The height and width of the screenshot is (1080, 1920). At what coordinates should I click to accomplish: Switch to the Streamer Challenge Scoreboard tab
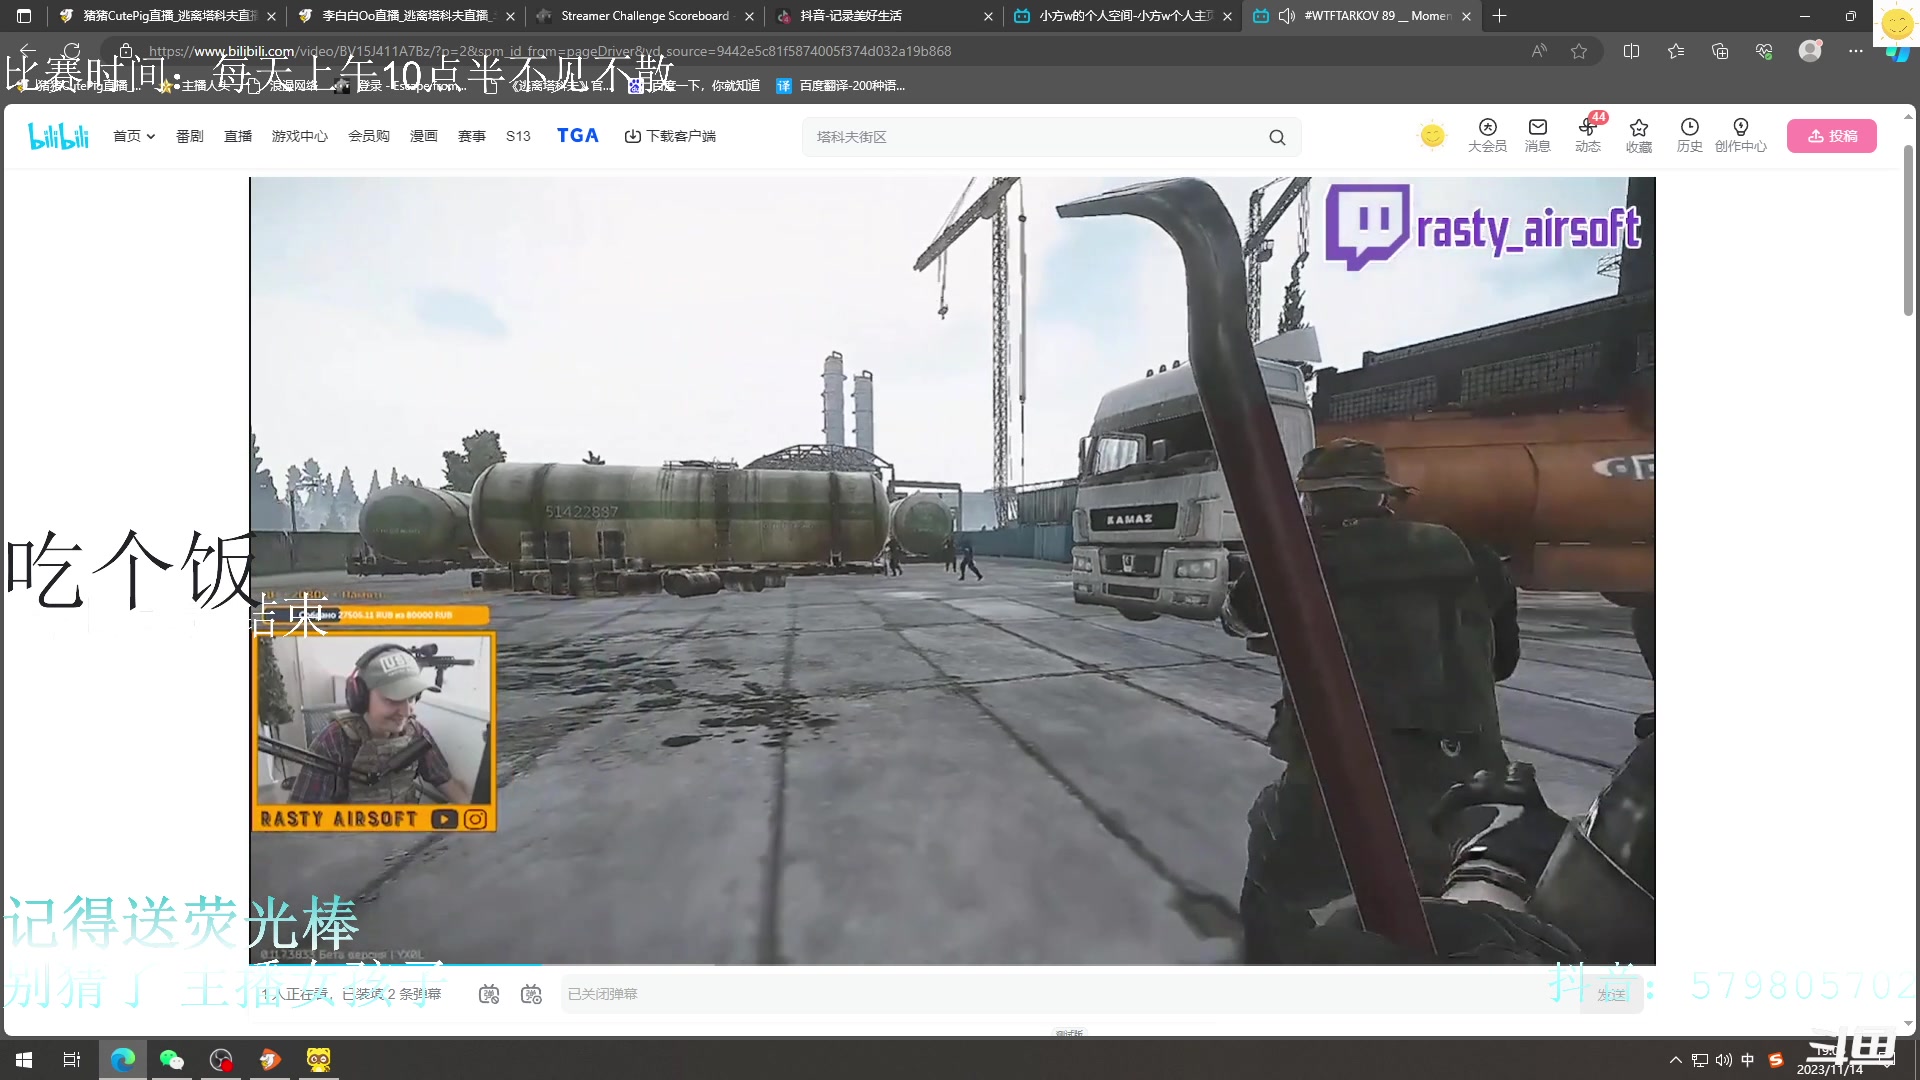[645, 16]
